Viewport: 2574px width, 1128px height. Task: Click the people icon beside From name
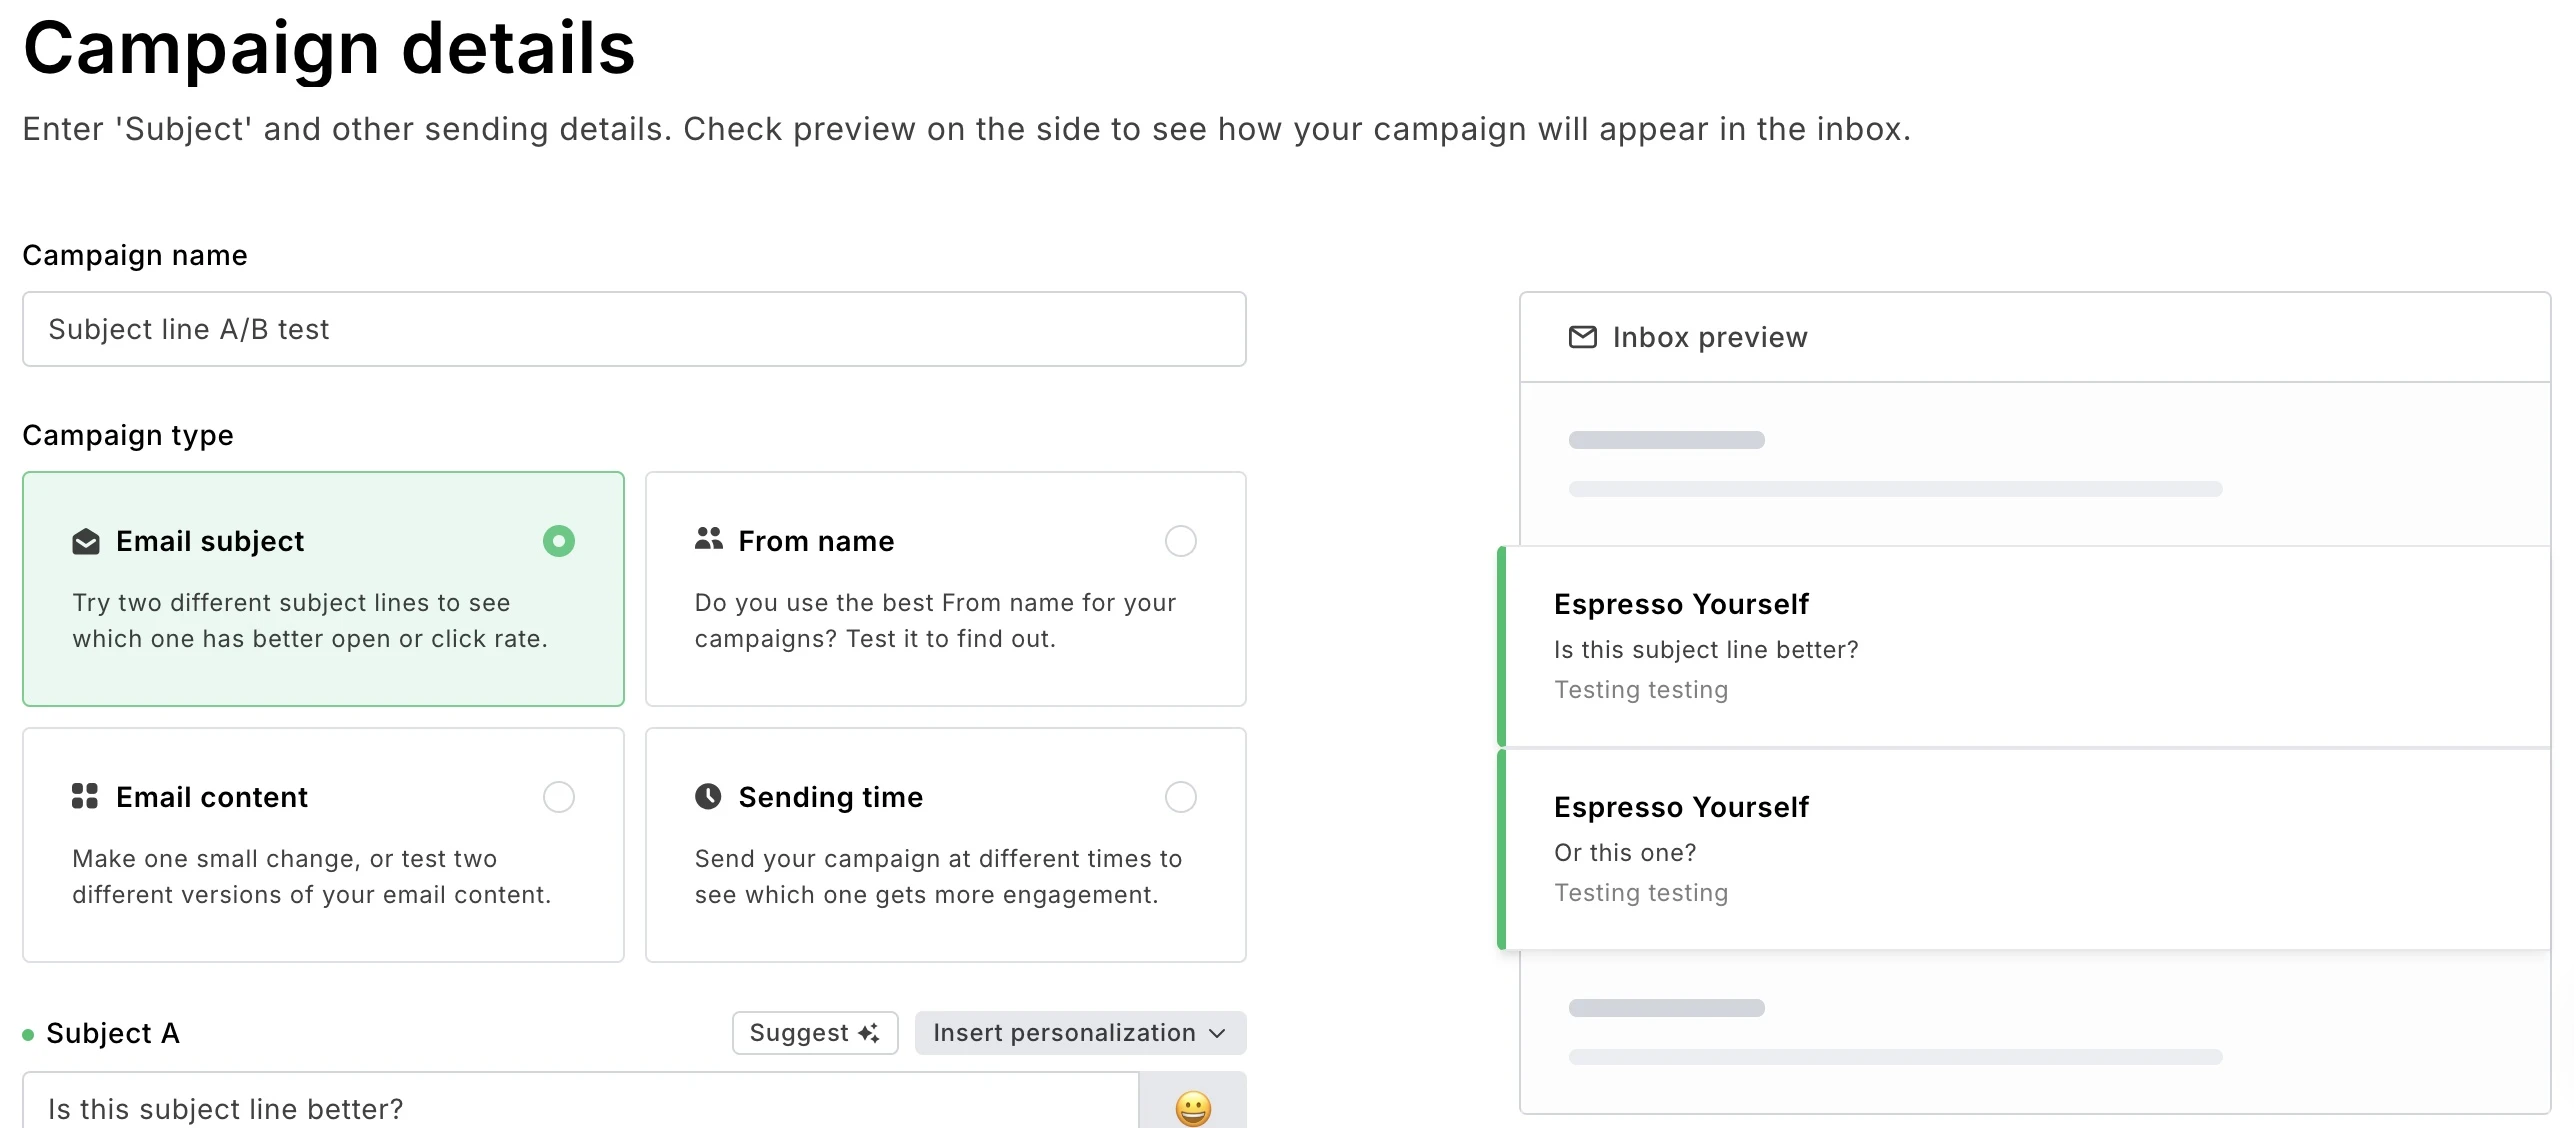click(x=709, y=539)
